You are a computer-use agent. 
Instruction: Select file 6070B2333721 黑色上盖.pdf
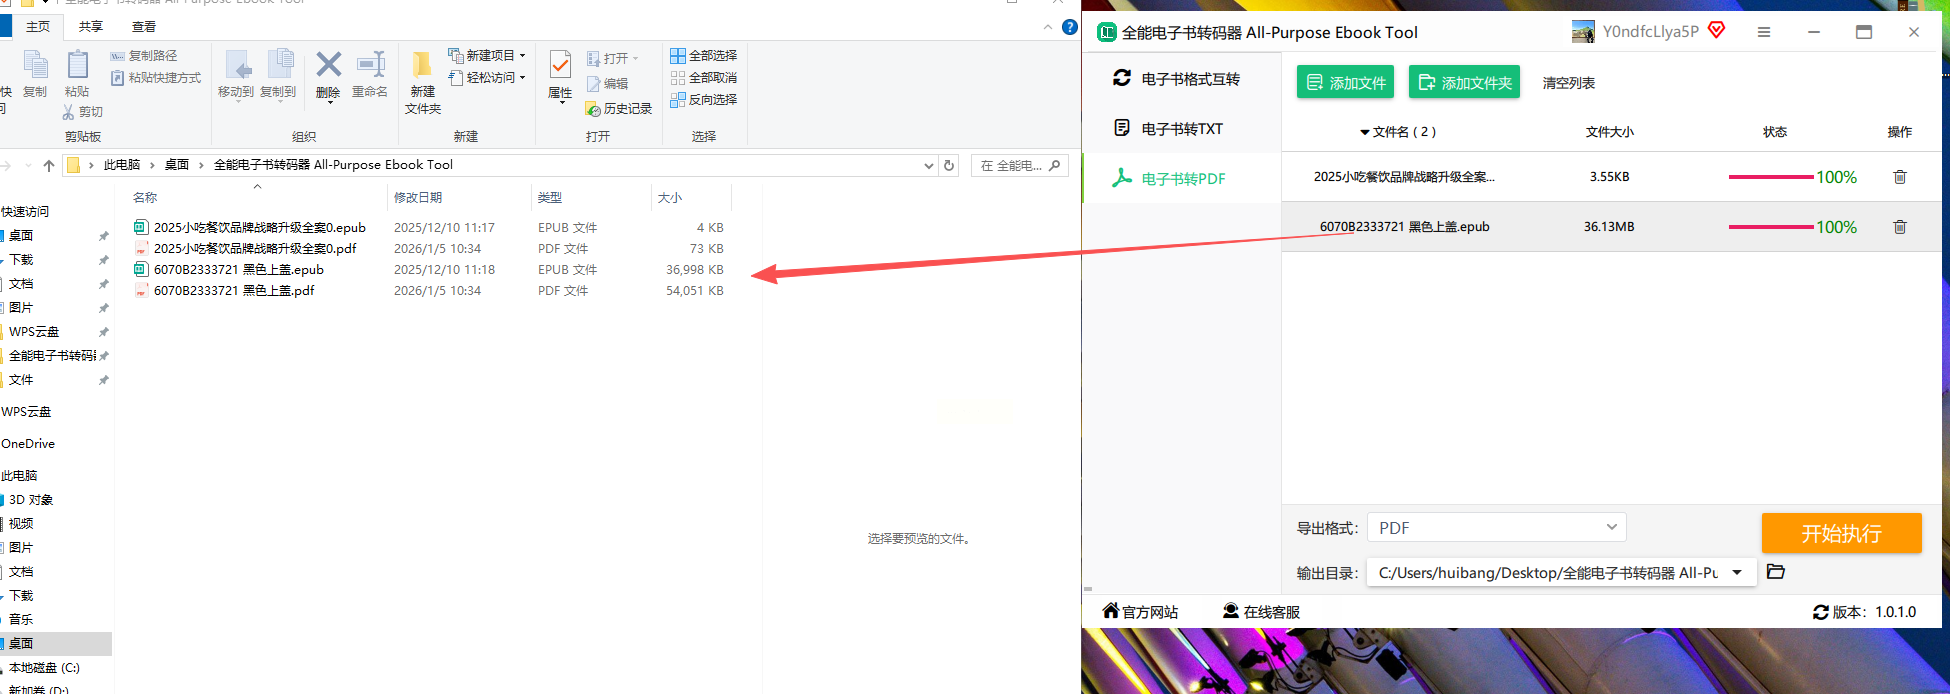coord(225,291)
